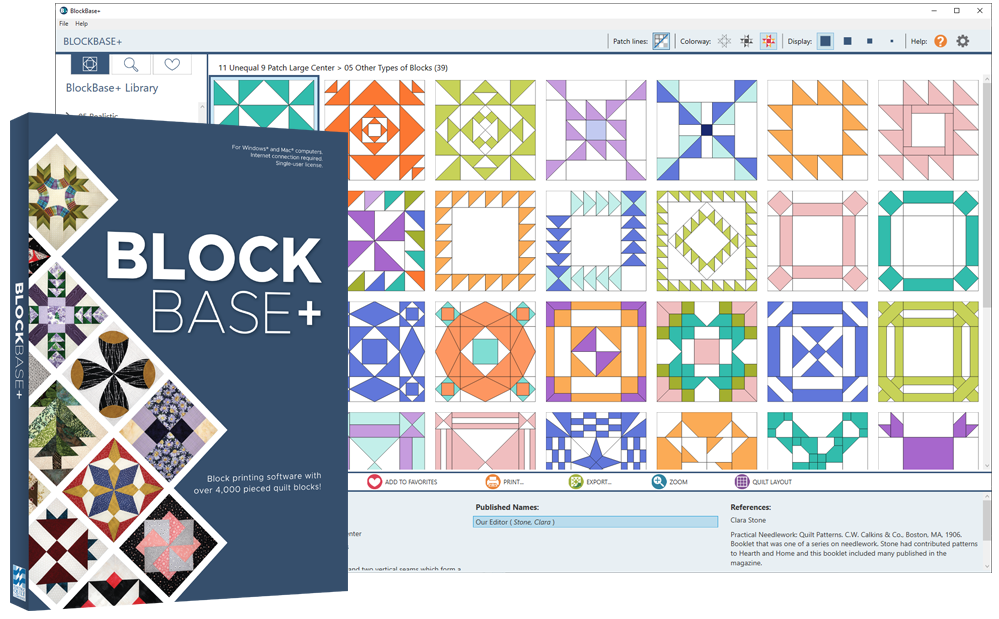Select the blue and aqua flying geese border block
The height and width of the screenshot is (619, 999).
[x=596, y=241]
